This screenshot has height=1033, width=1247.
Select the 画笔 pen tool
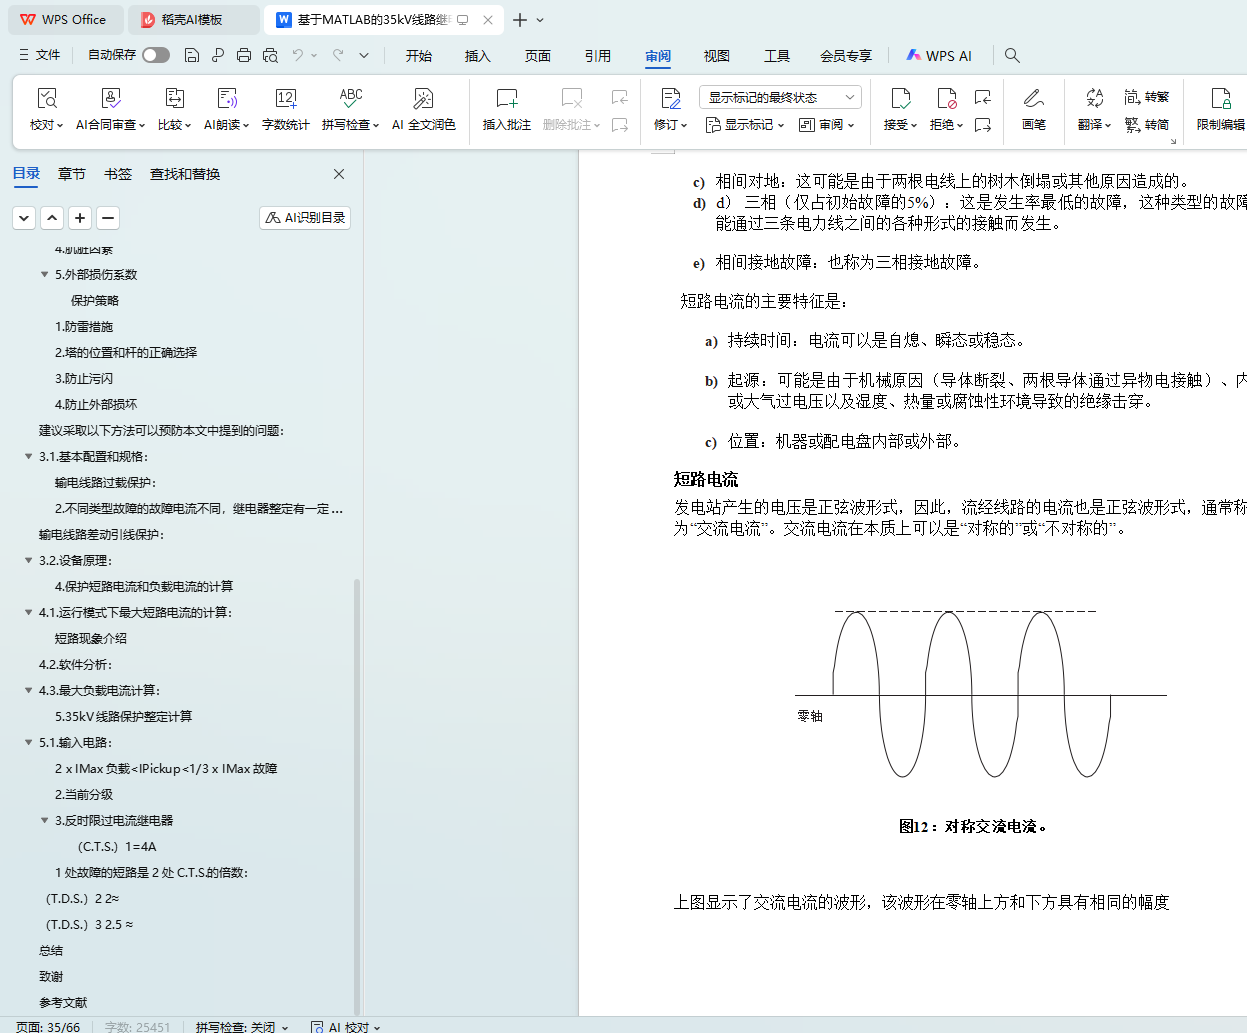point(1033,99)
